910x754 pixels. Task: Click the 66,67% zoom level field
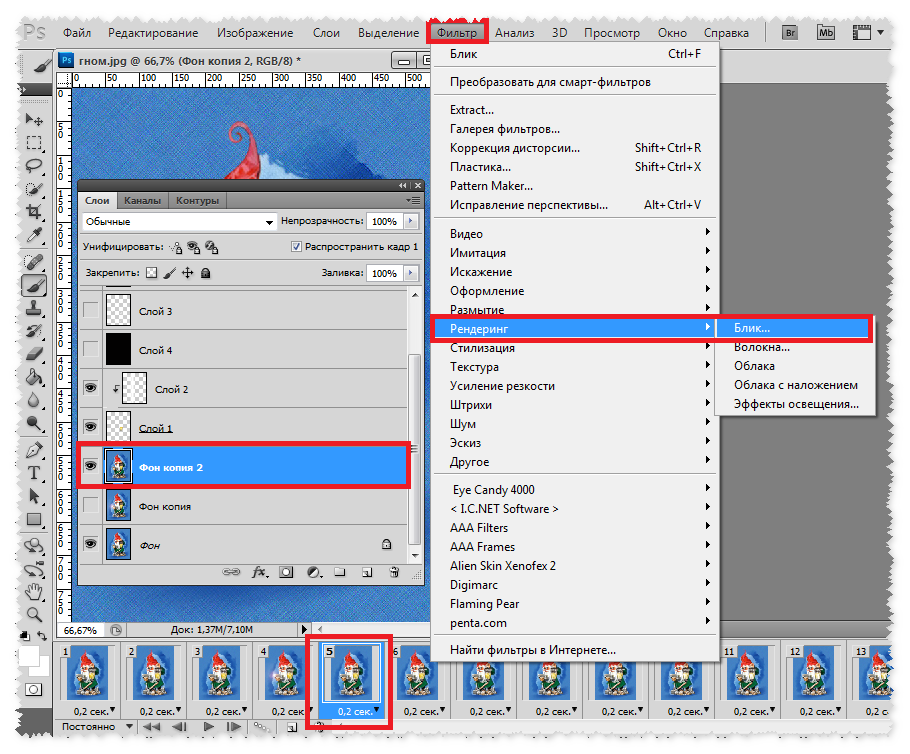(x=81, y=630)
